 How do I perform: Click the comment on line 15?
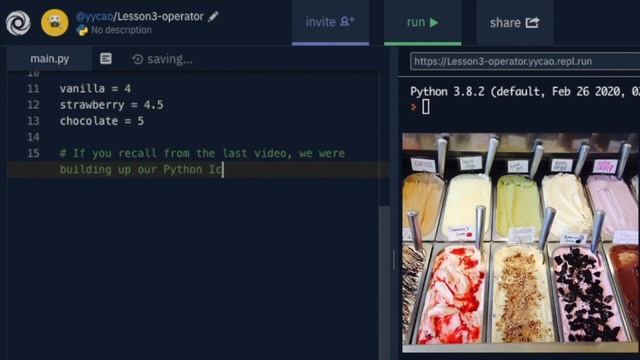[202, 153]
